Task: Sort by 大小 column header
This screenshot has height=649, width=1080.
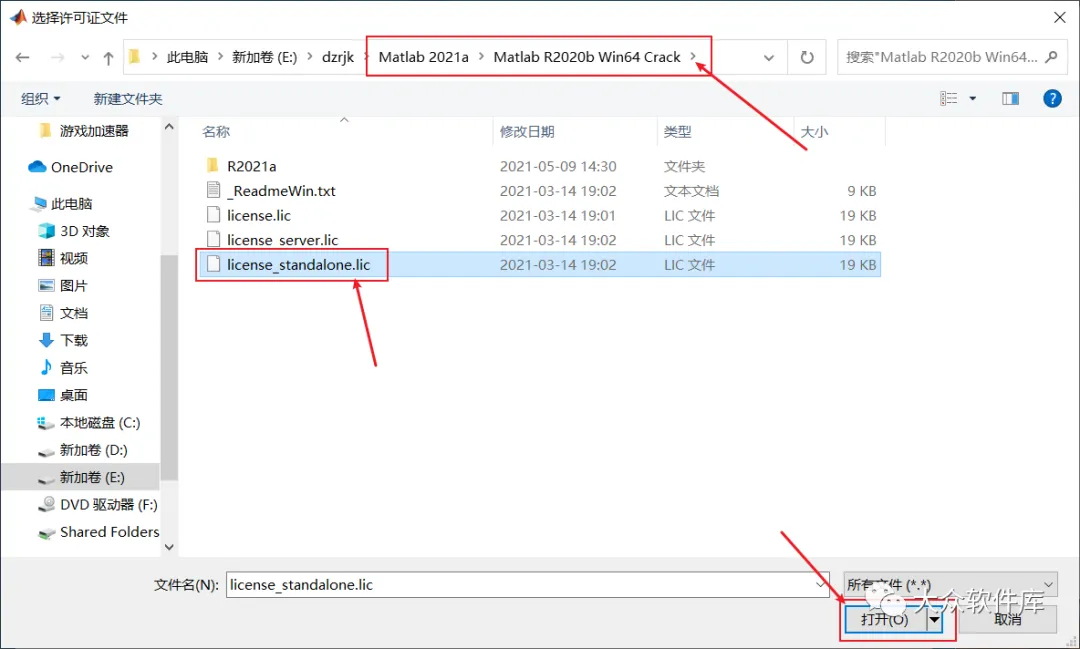Action: pos(814,132)
